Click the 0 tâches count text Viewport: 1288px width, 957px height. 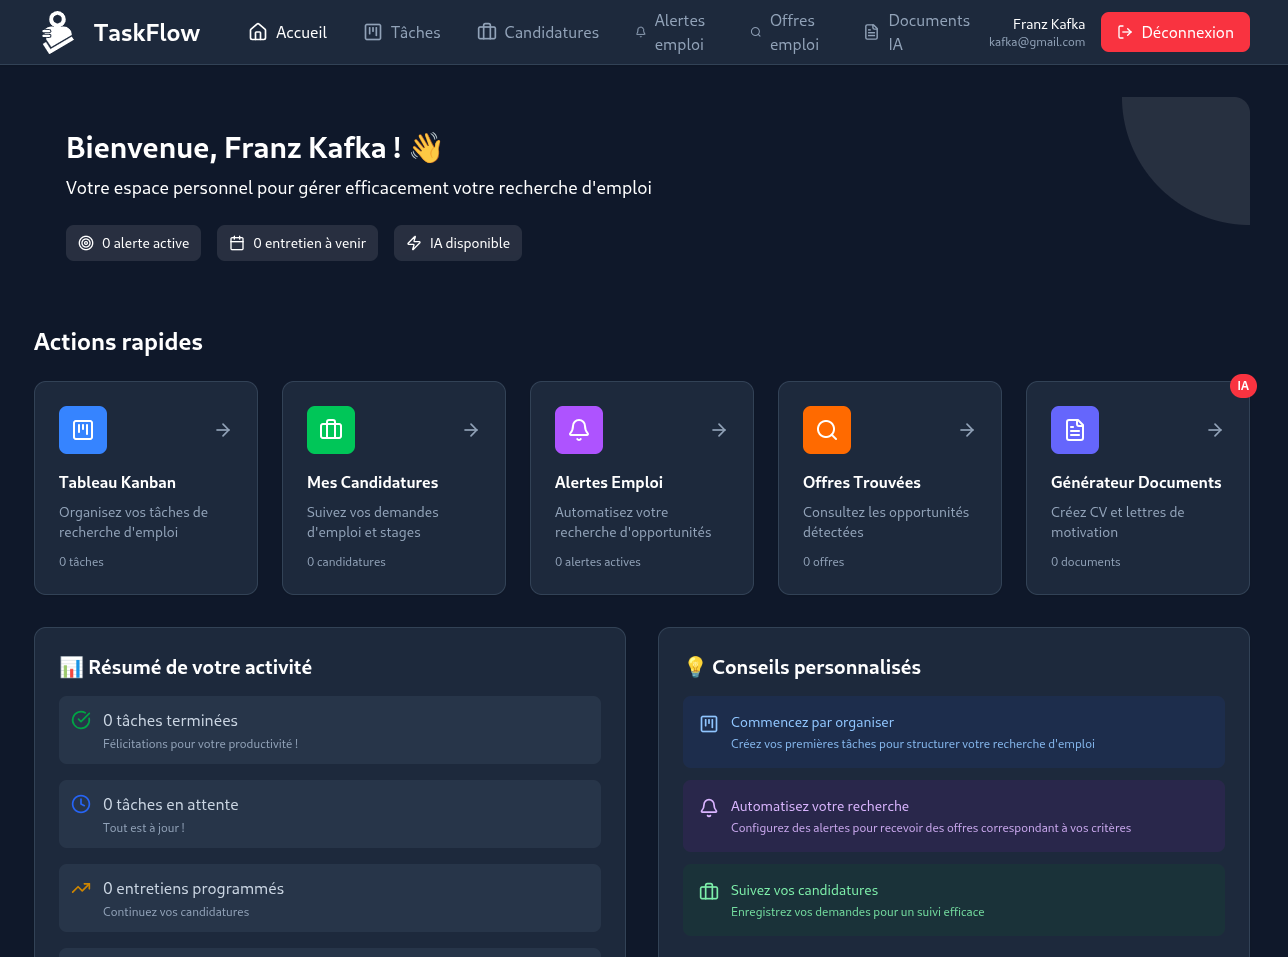(81, 562)
